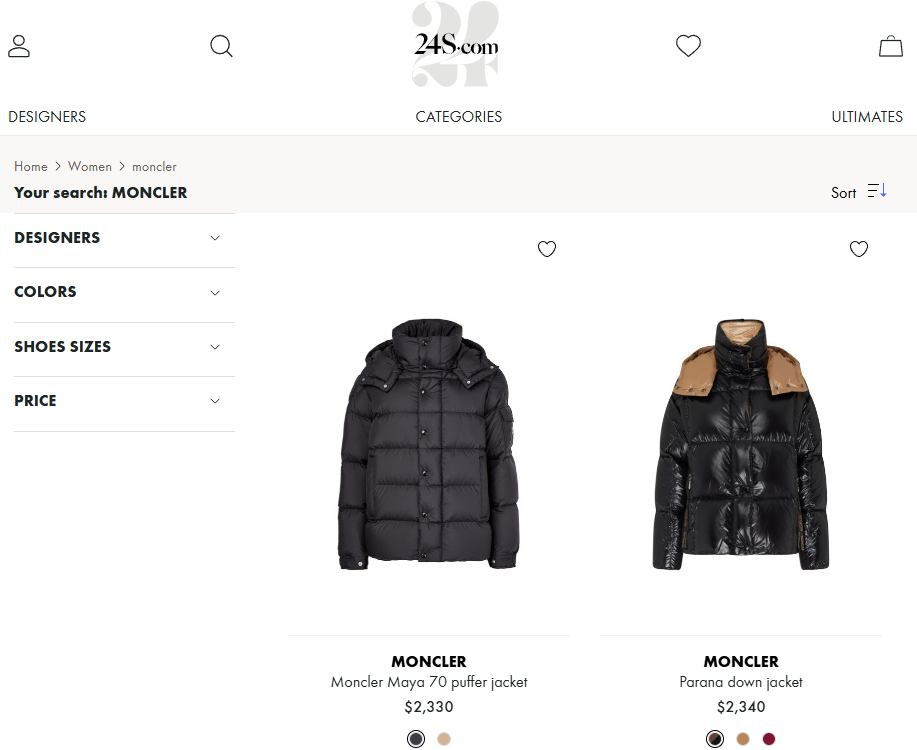Open the user account icon

pyautogui.click(x=19, y=46)
